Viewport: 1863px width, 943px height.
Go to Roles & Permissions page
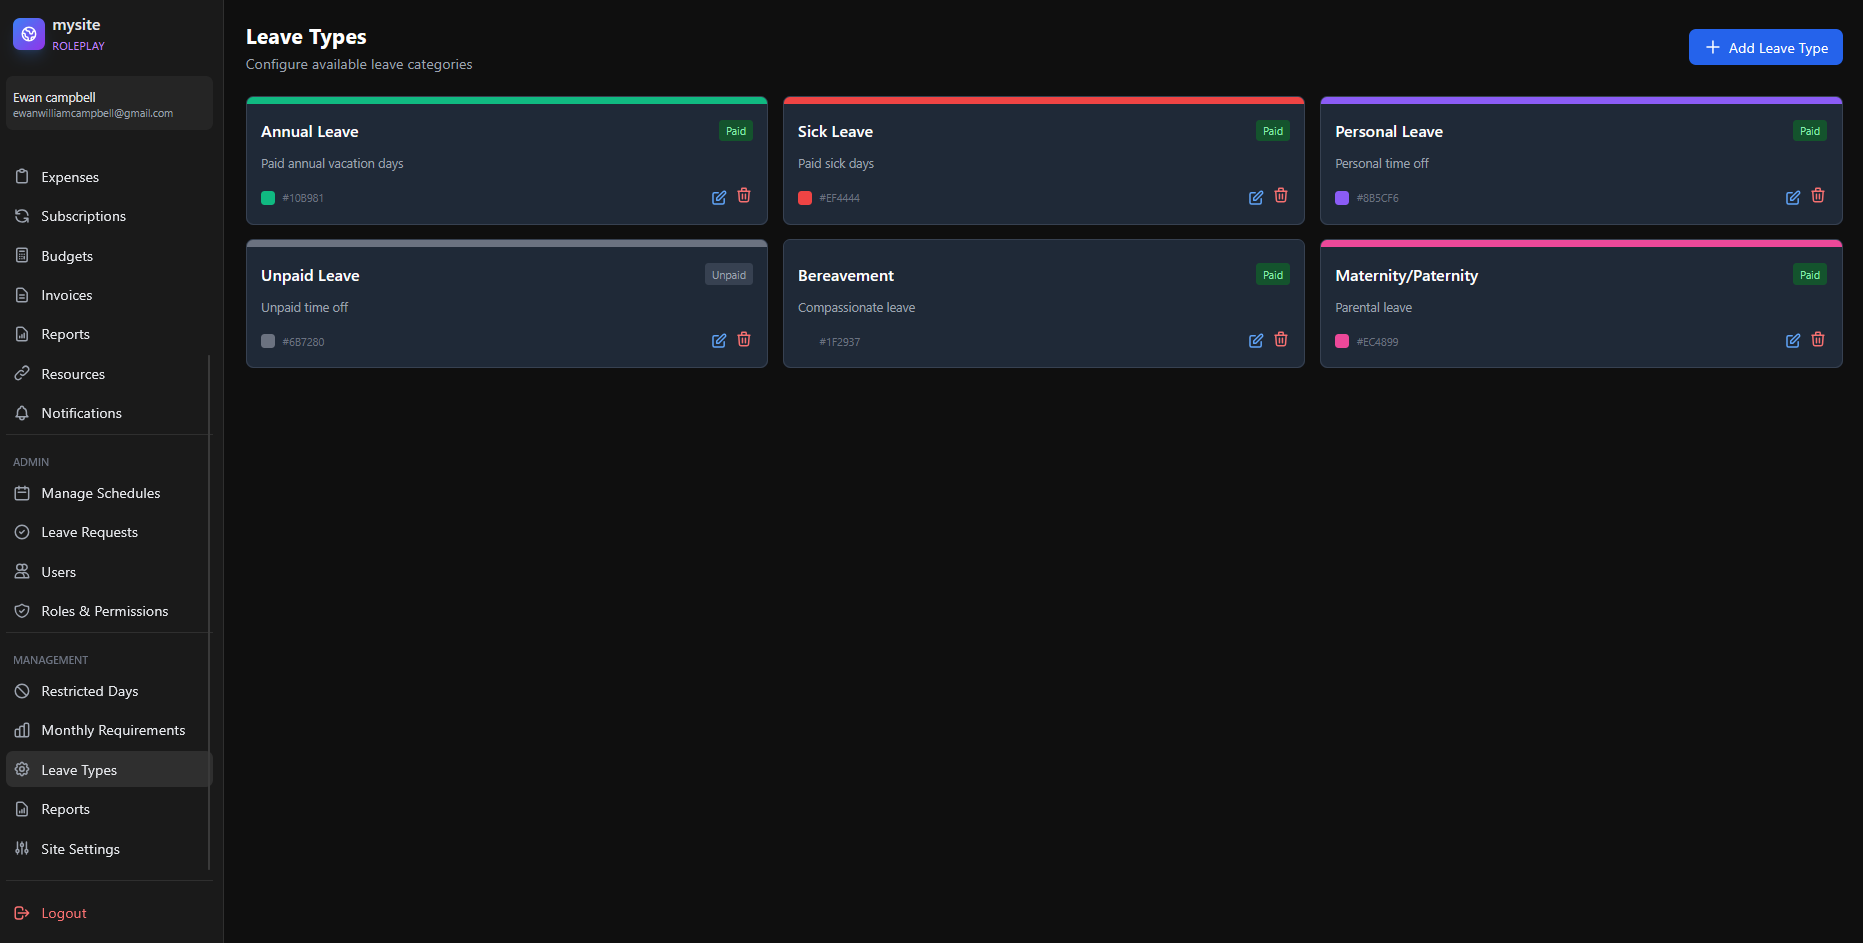tap(104, 611)
